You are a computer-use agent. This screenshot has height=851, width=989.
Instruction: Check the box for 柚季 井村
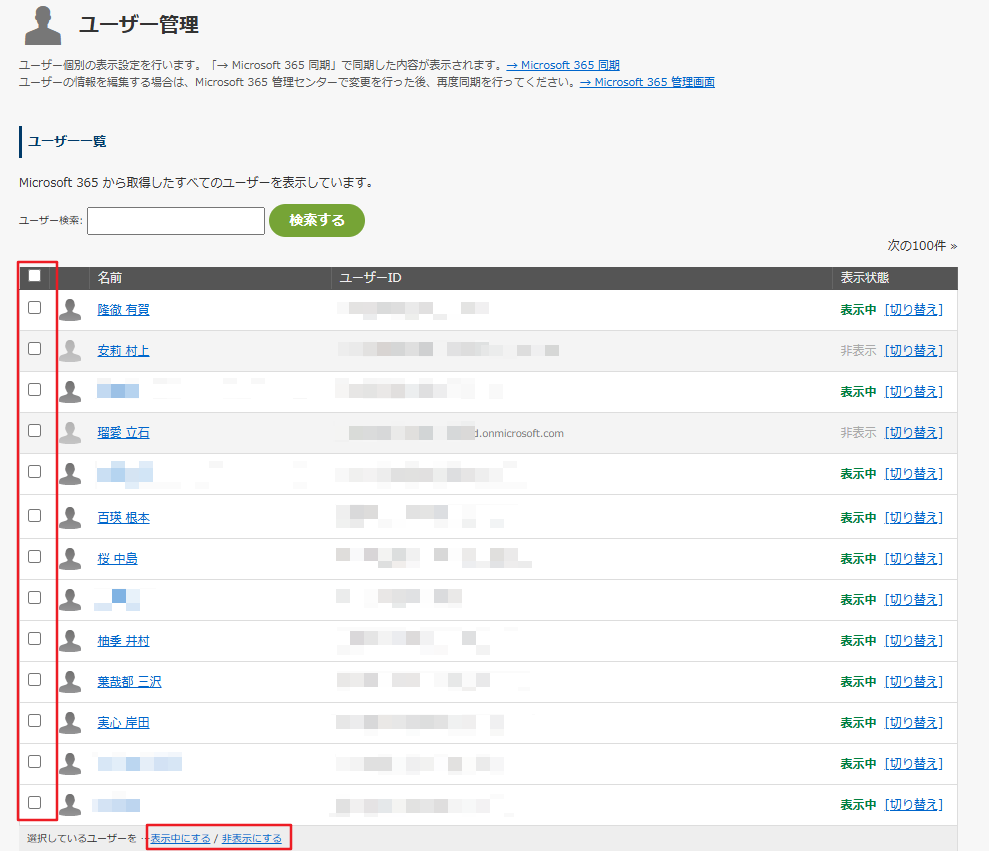pos(35,638)
